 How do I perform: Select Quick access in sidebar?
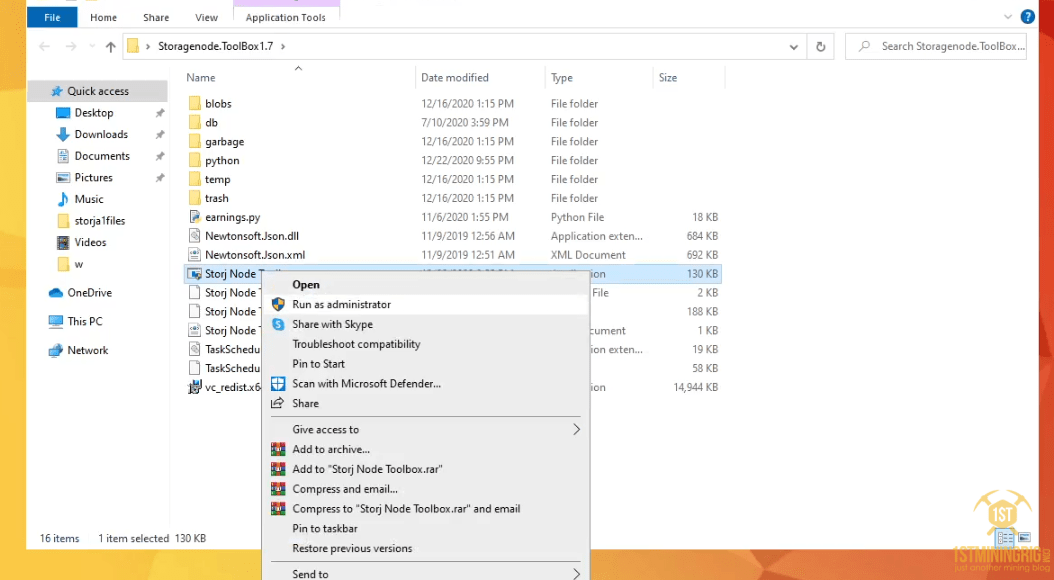pos(97,91)
